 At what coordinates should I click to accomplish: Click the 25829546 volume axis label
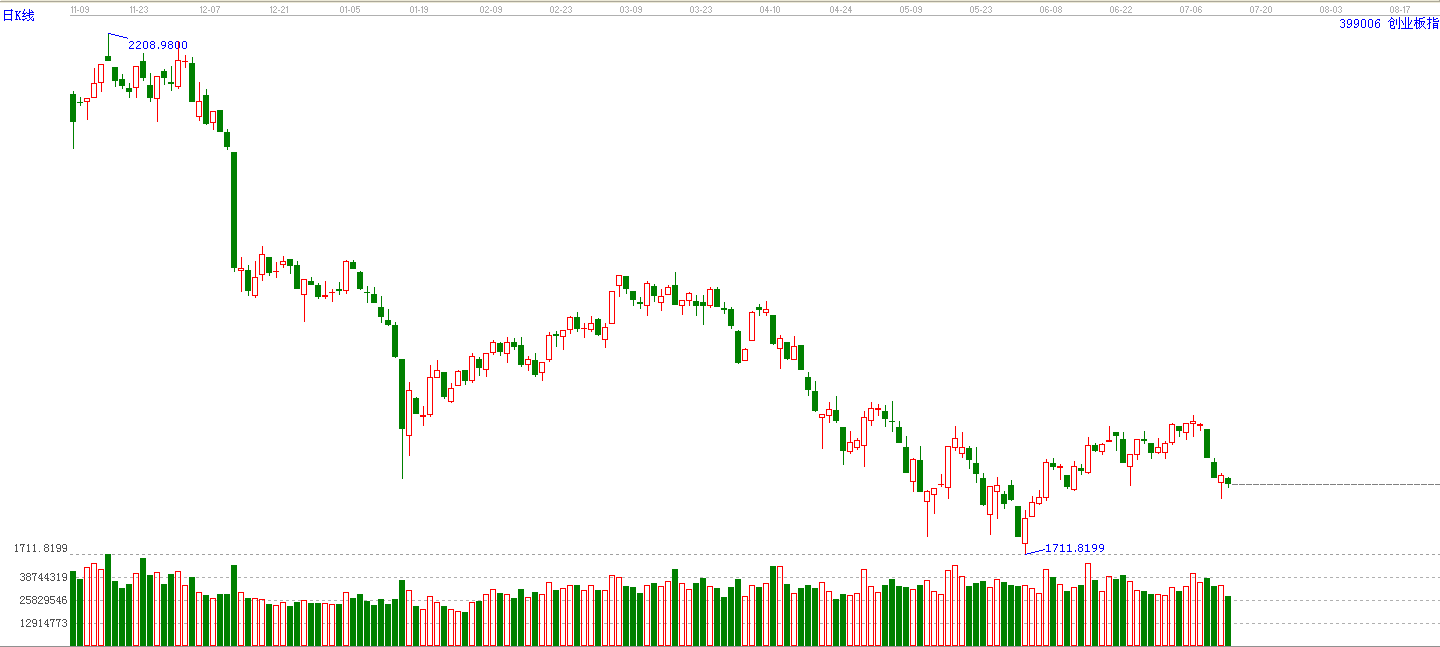(x=43, y=600)
